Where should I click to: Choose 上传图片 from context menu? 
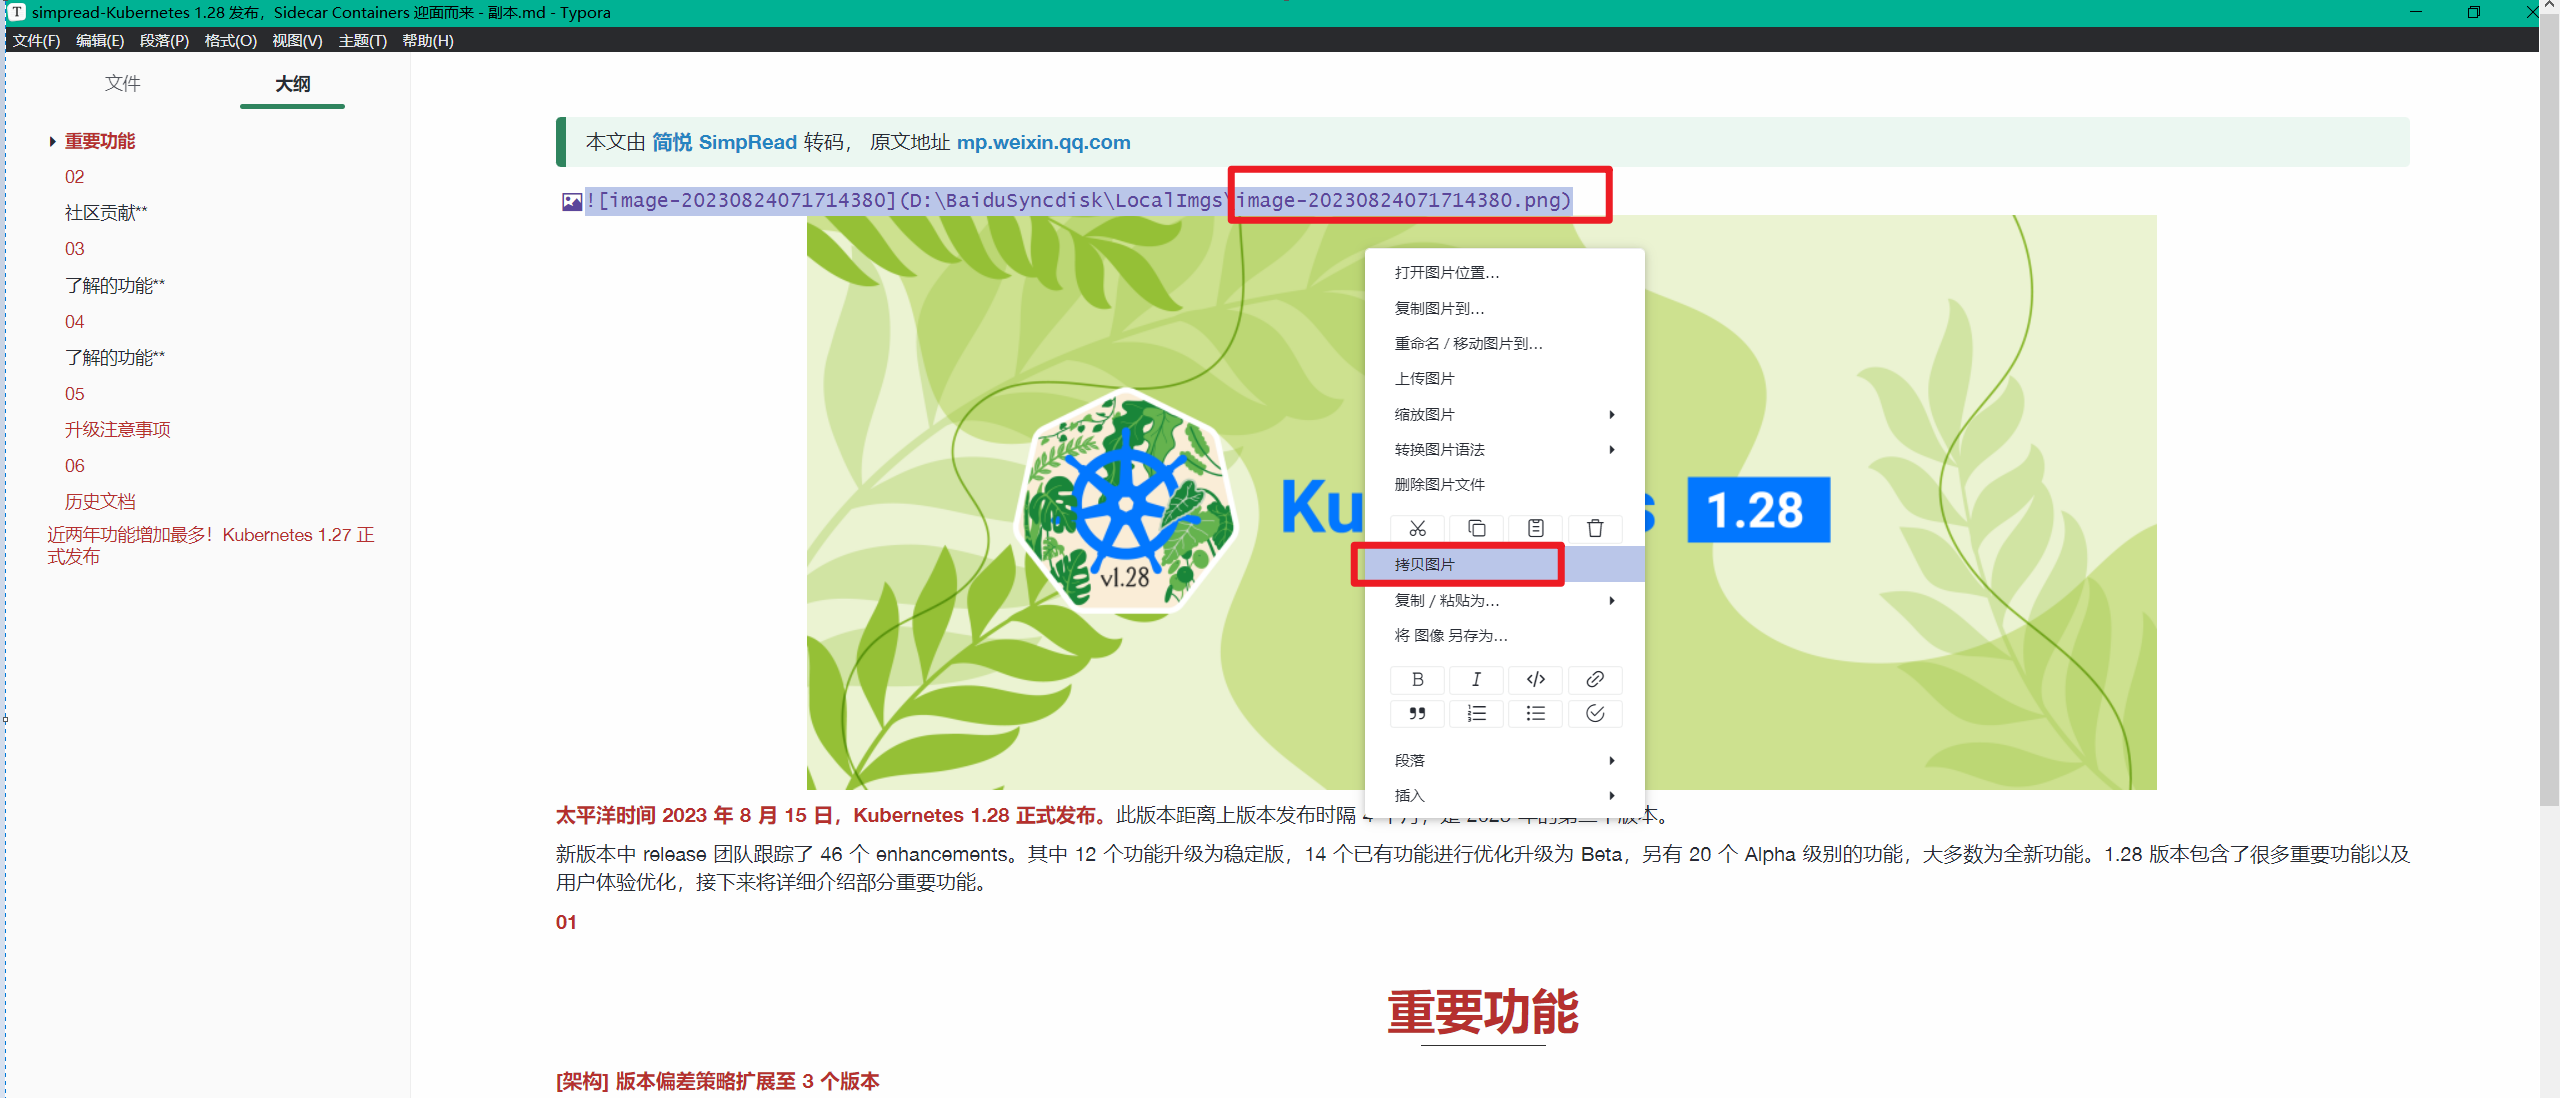tap(1504, 379)
